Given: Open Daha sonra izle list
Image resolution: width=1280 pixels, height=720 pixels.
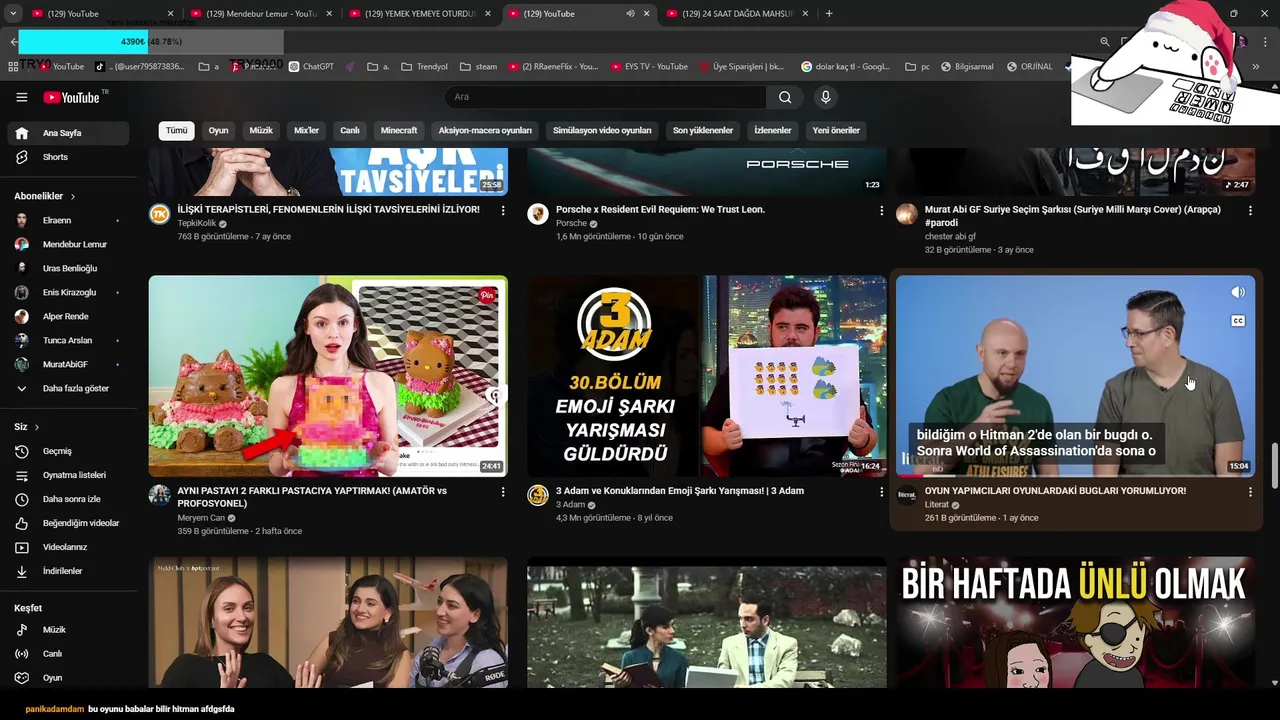Looking at the screenshot, I should (67, 499).
